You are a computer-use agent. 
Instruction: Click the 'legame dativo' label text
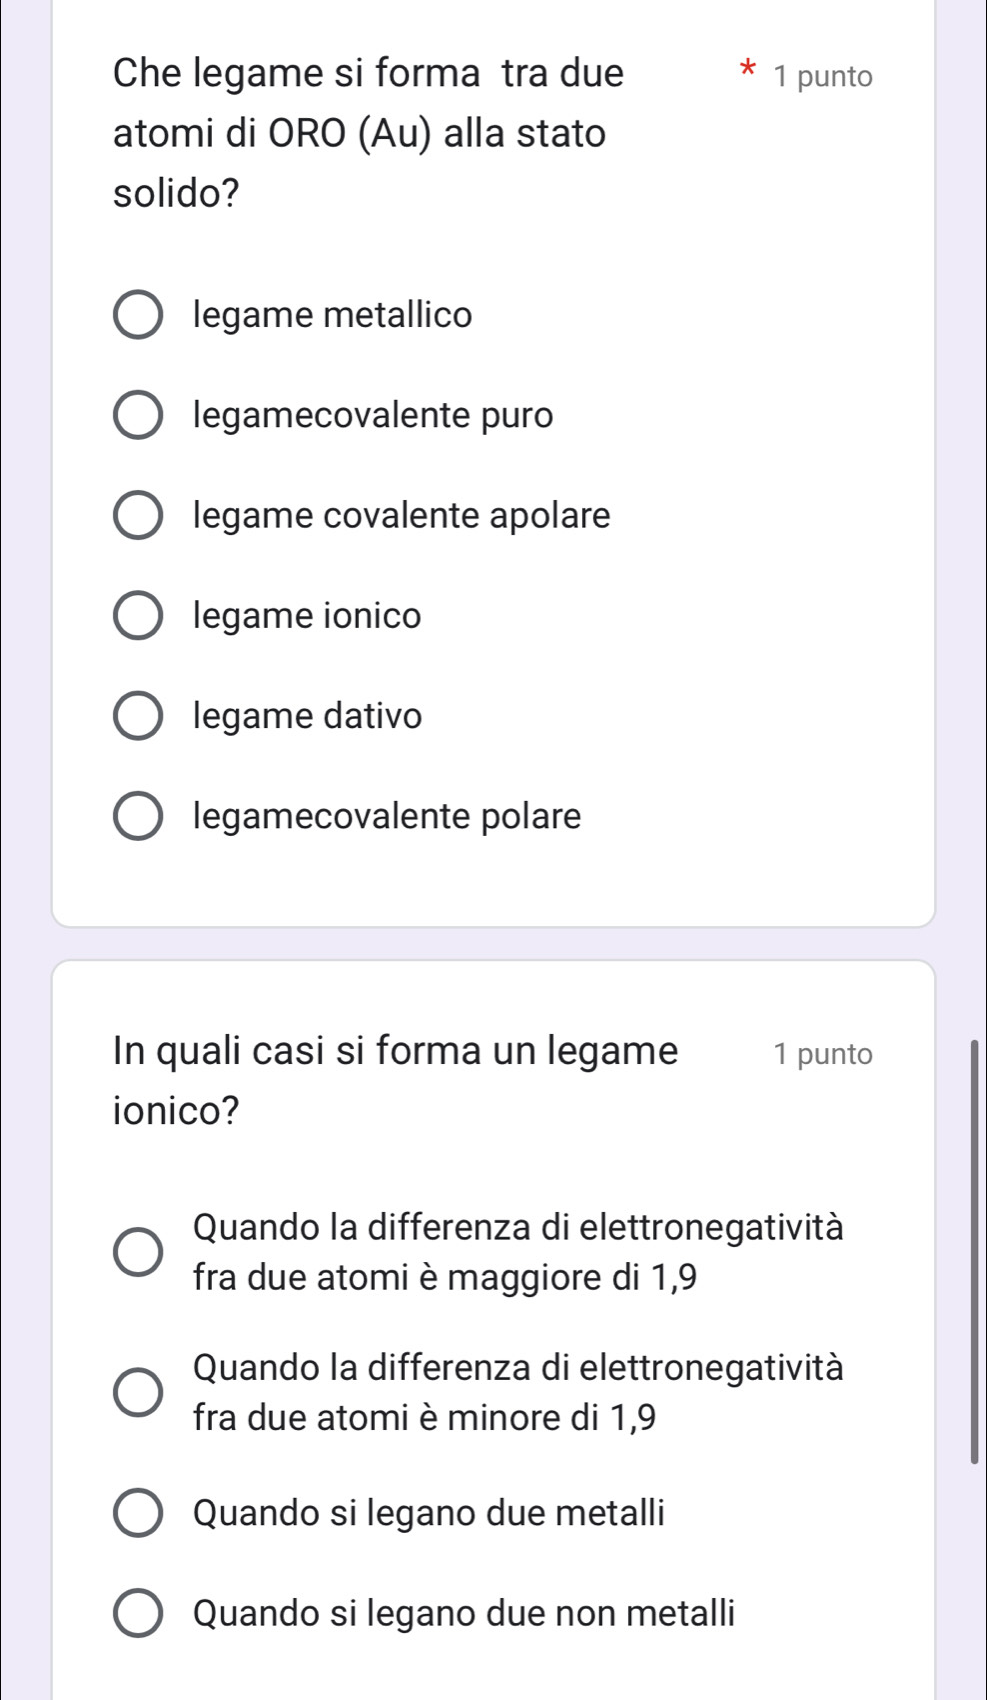click(308, 716)
